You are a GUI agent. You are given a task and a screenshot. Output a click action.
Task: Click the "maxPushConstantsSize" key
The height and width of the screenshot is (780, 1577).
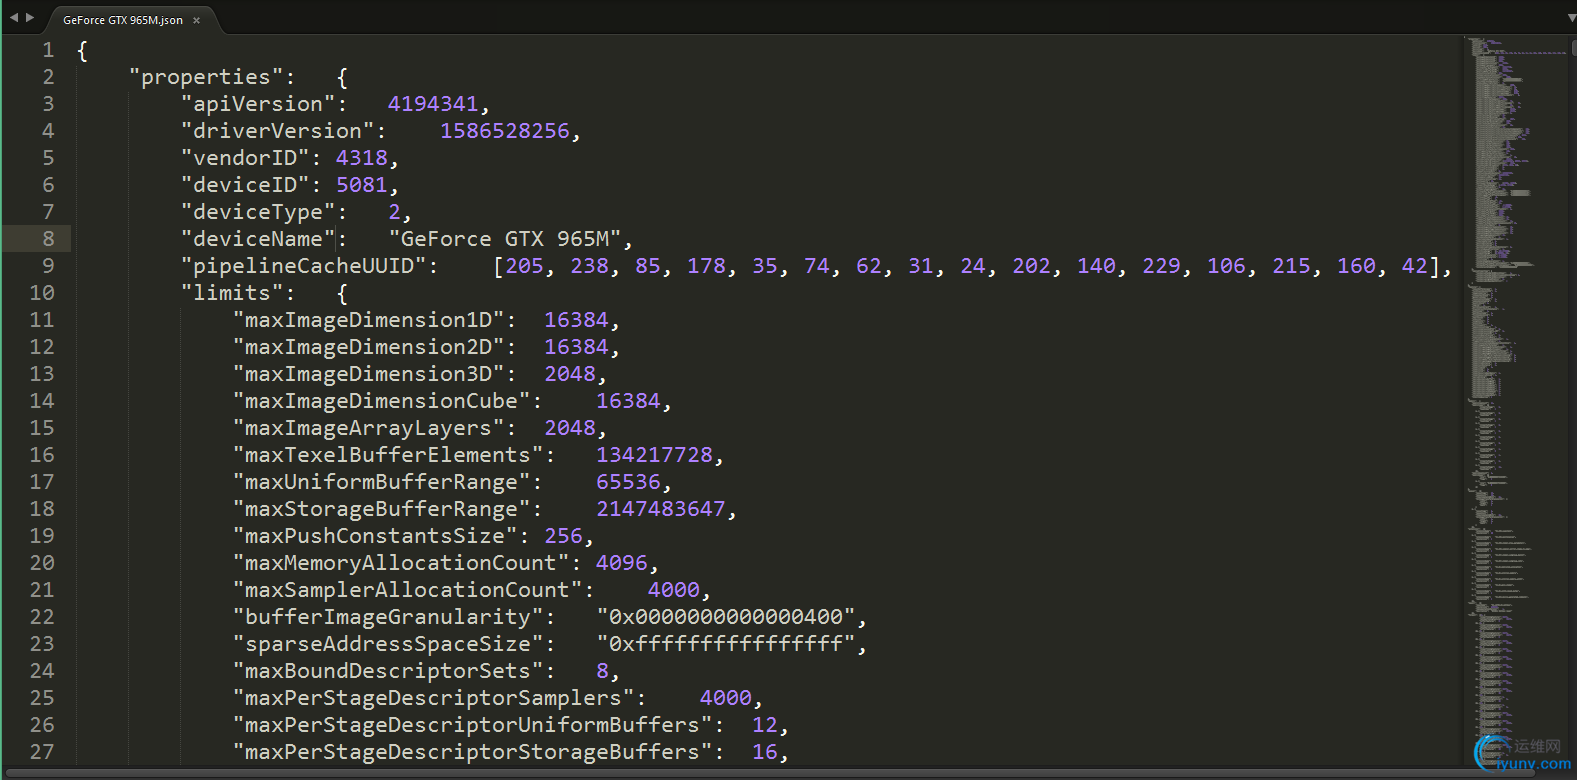coord(375,536)
